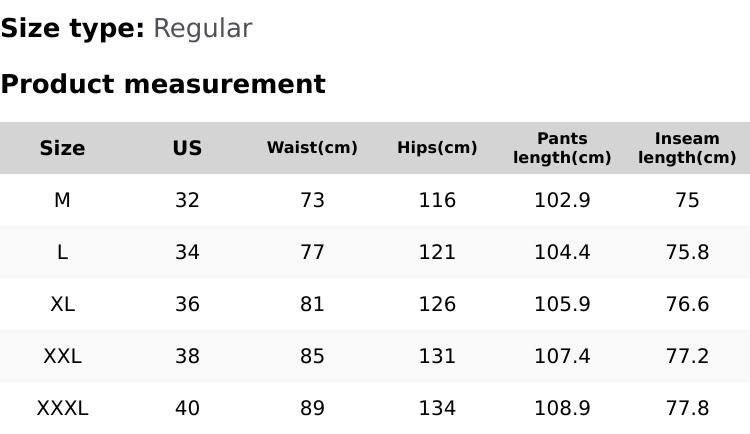
Task: Select the M size row label
Action: point(62,200)
